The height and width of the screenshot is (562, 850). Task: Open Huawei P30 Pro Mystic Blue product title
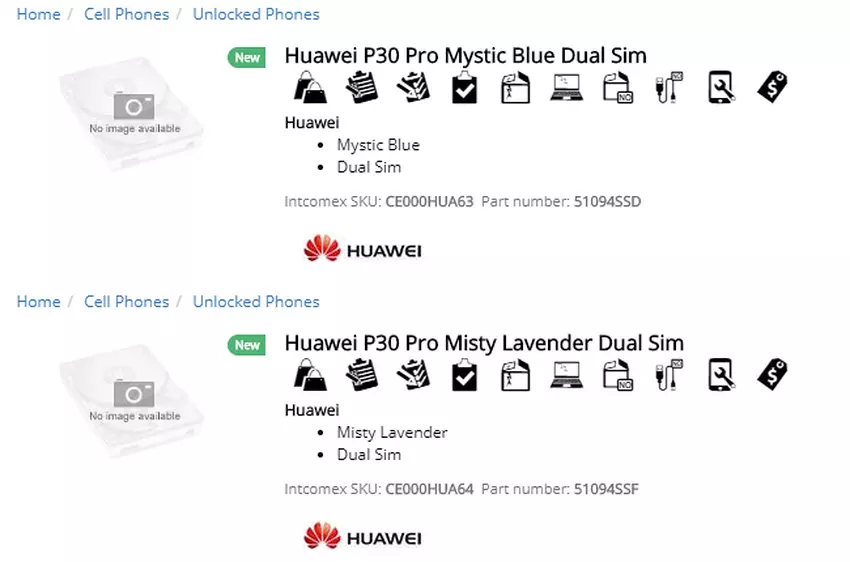pyautogui.click(x=466, y=55)
